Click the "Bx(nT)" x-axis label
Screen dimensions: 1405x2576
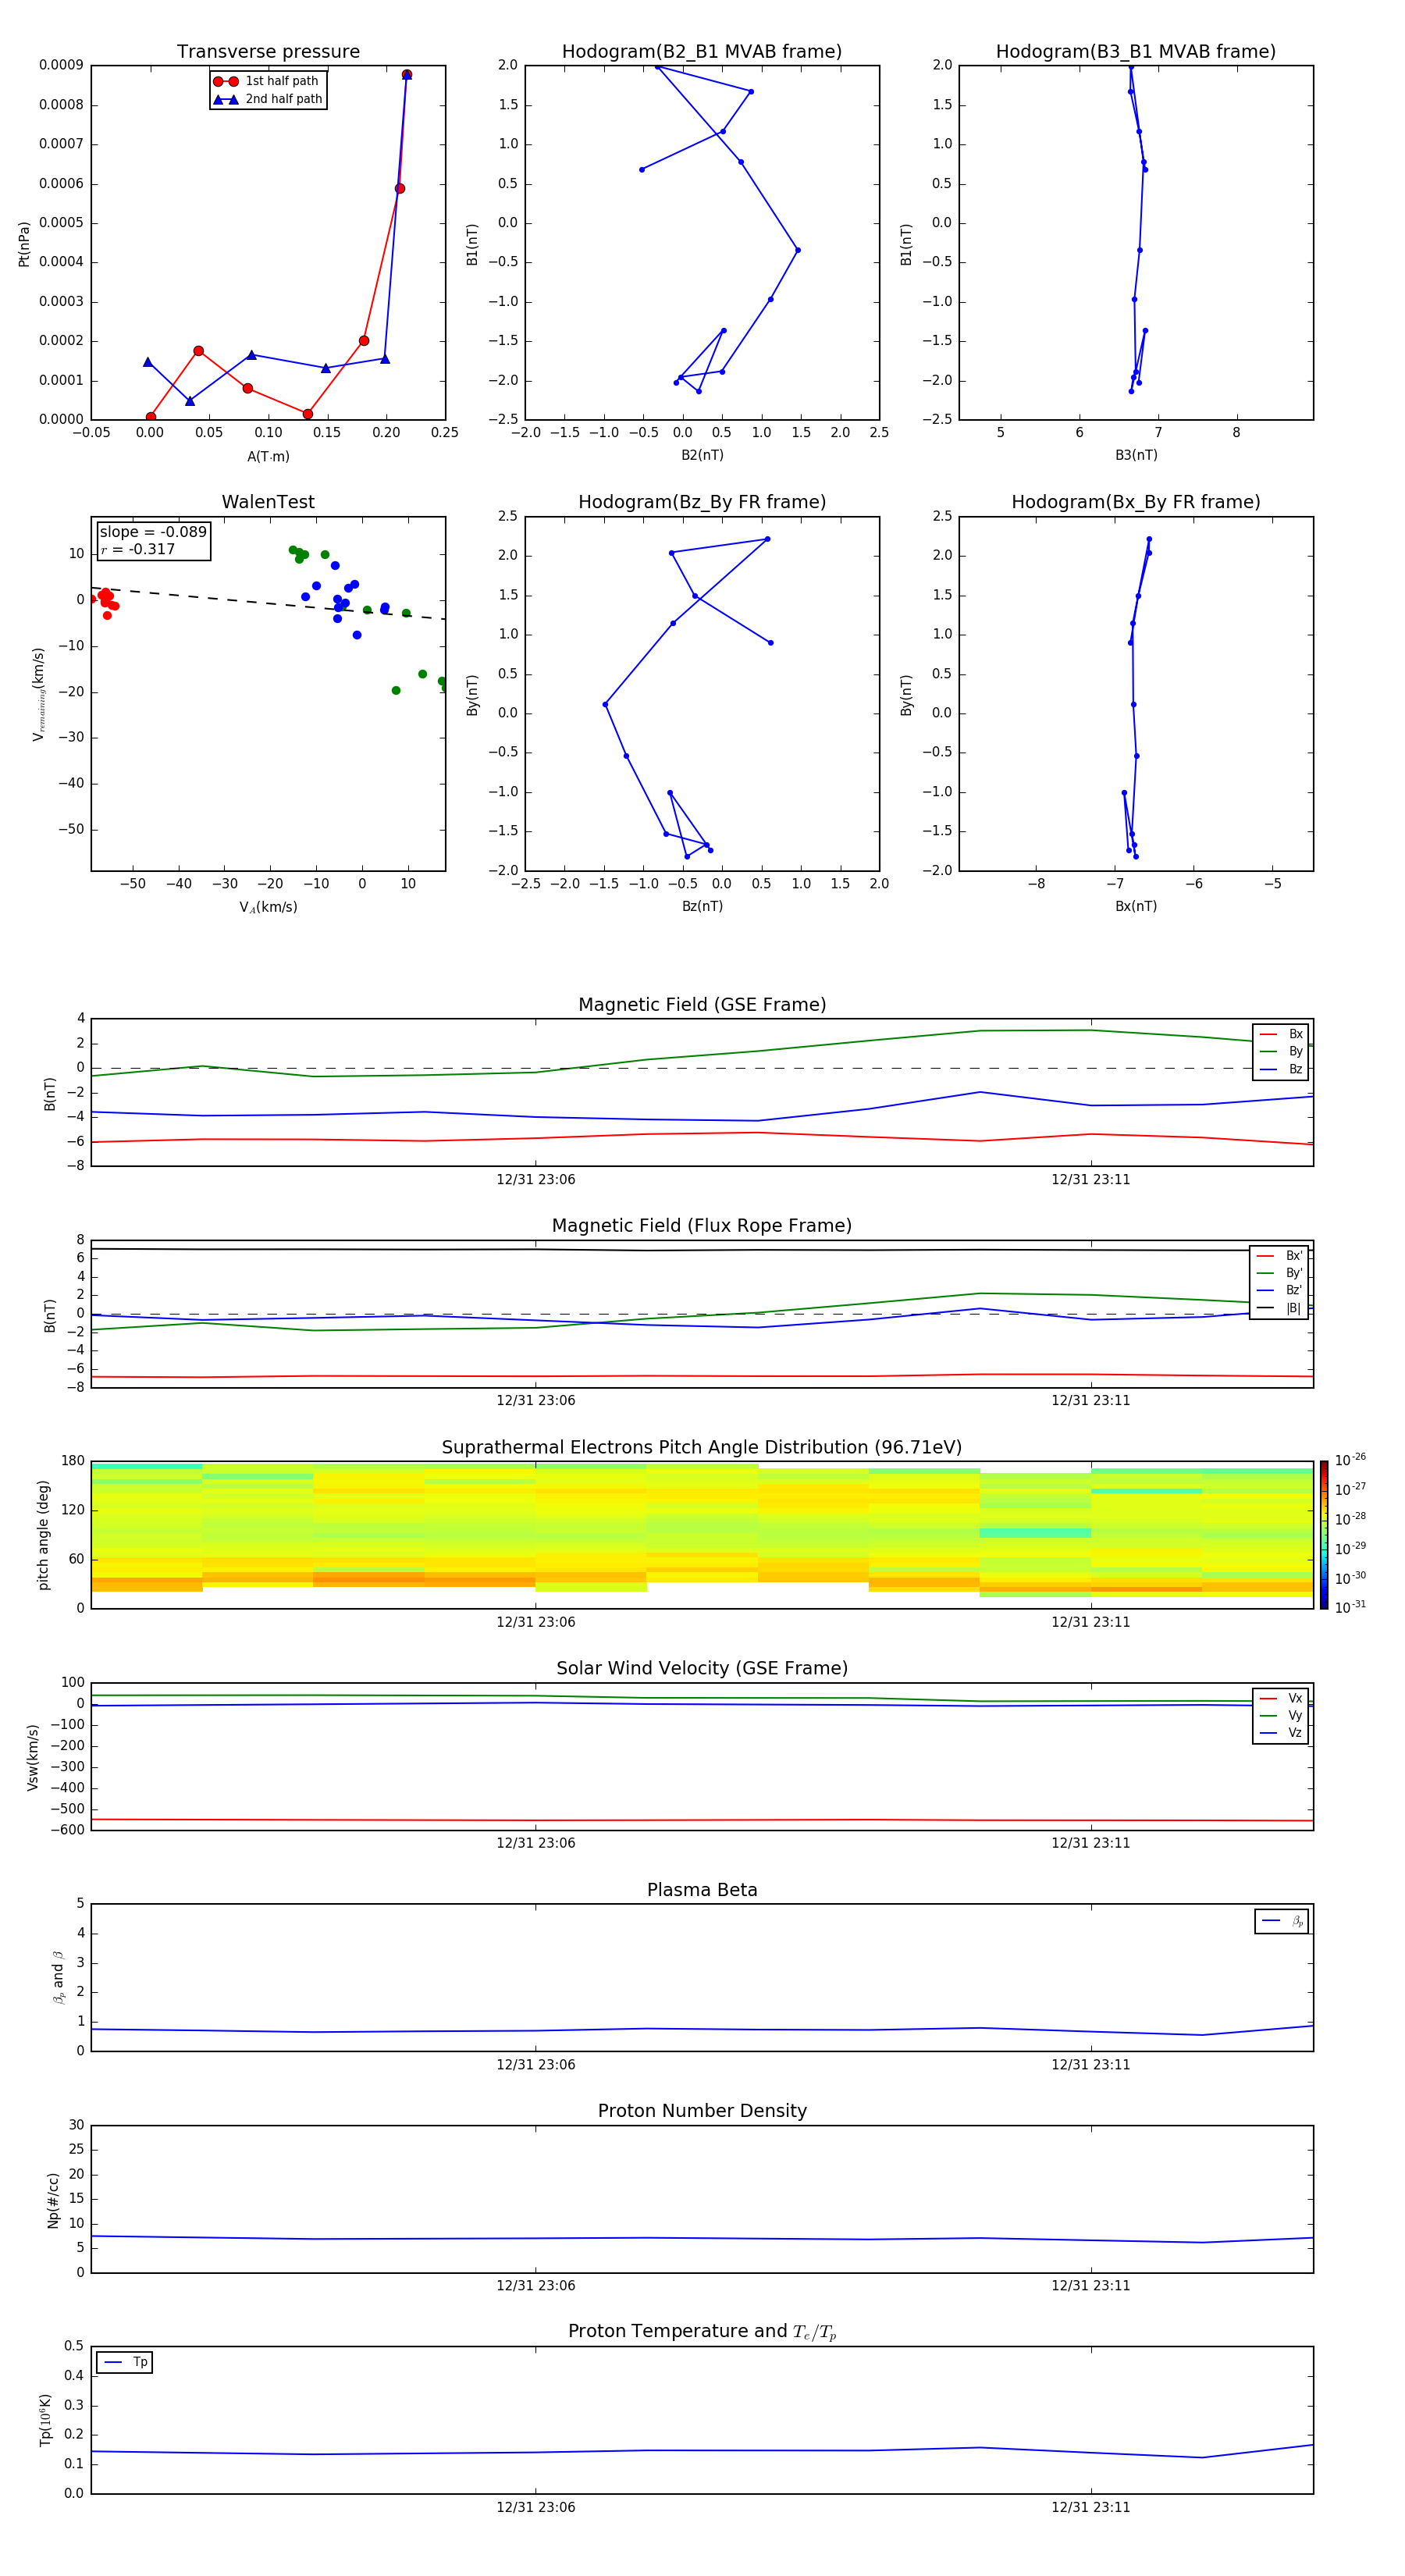point(1136,906)
